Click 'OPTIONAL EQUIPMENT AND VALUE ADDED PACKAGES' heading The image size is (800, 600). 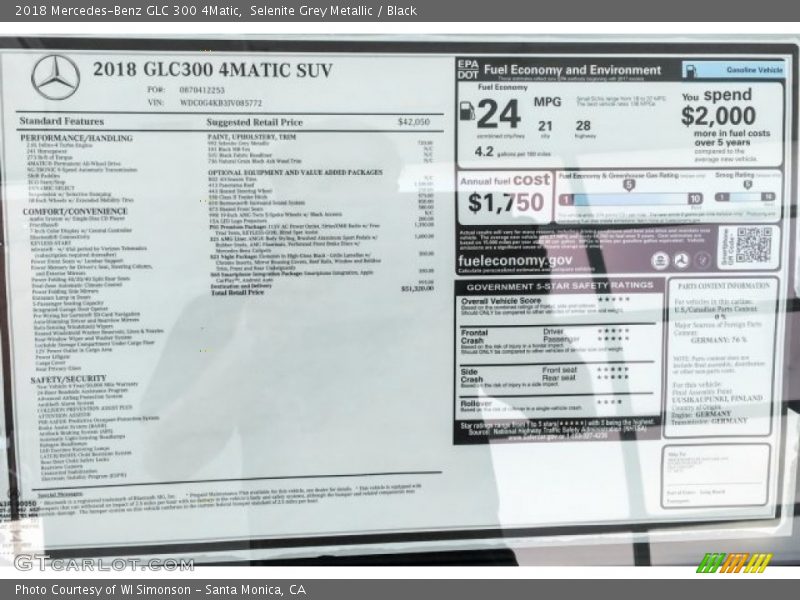(x=295, y=172)
